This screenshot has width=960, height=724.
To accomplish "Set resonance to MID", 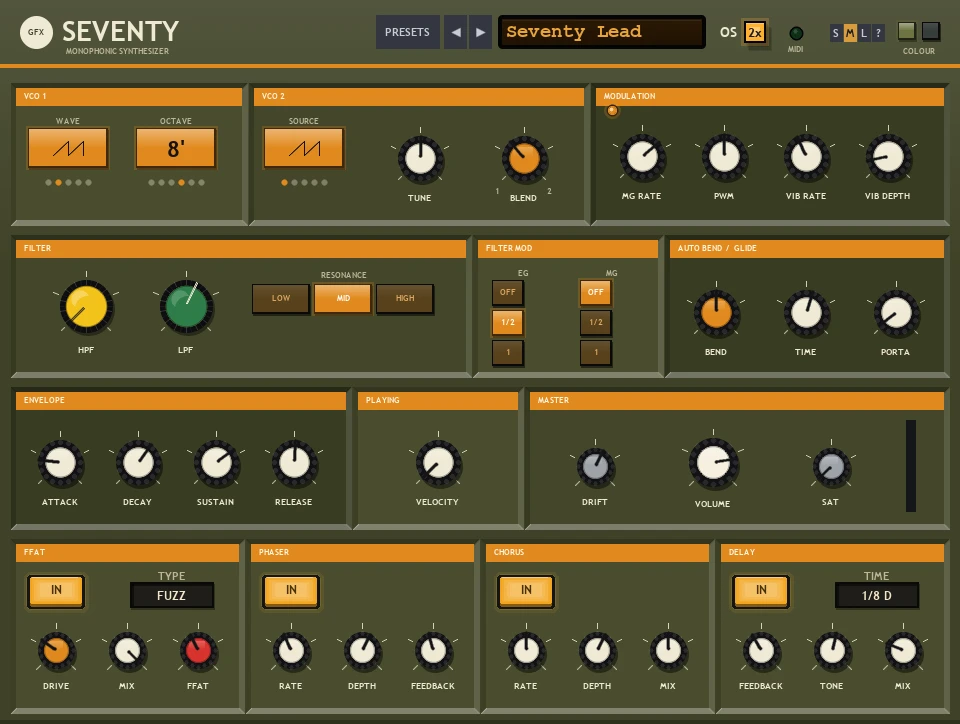I will coord(343,299).
